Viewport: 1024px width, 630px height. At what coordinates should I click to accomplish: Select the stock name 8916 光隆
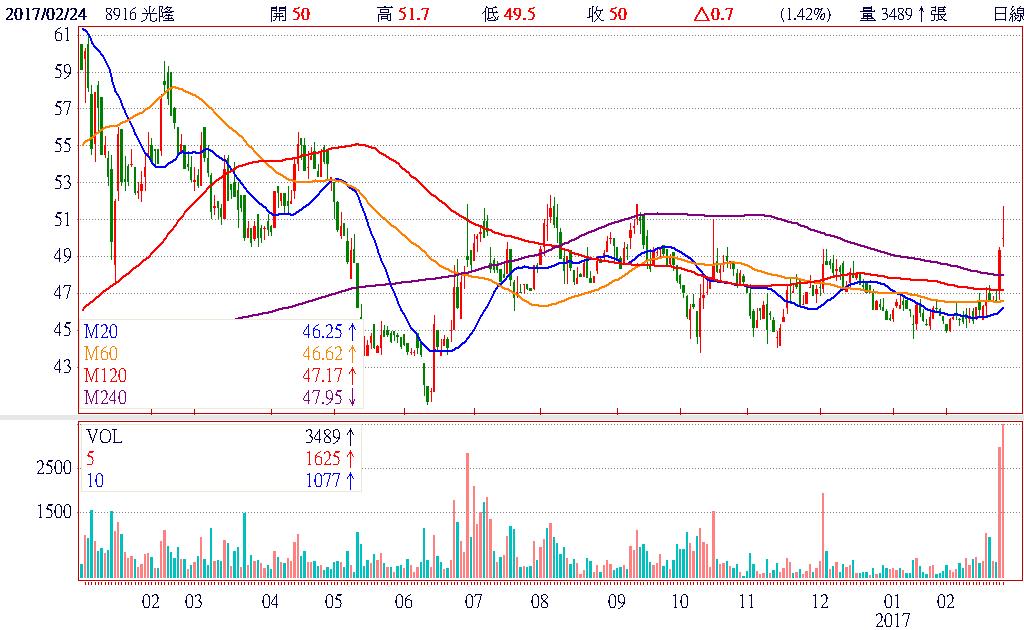tap(140, 14)
